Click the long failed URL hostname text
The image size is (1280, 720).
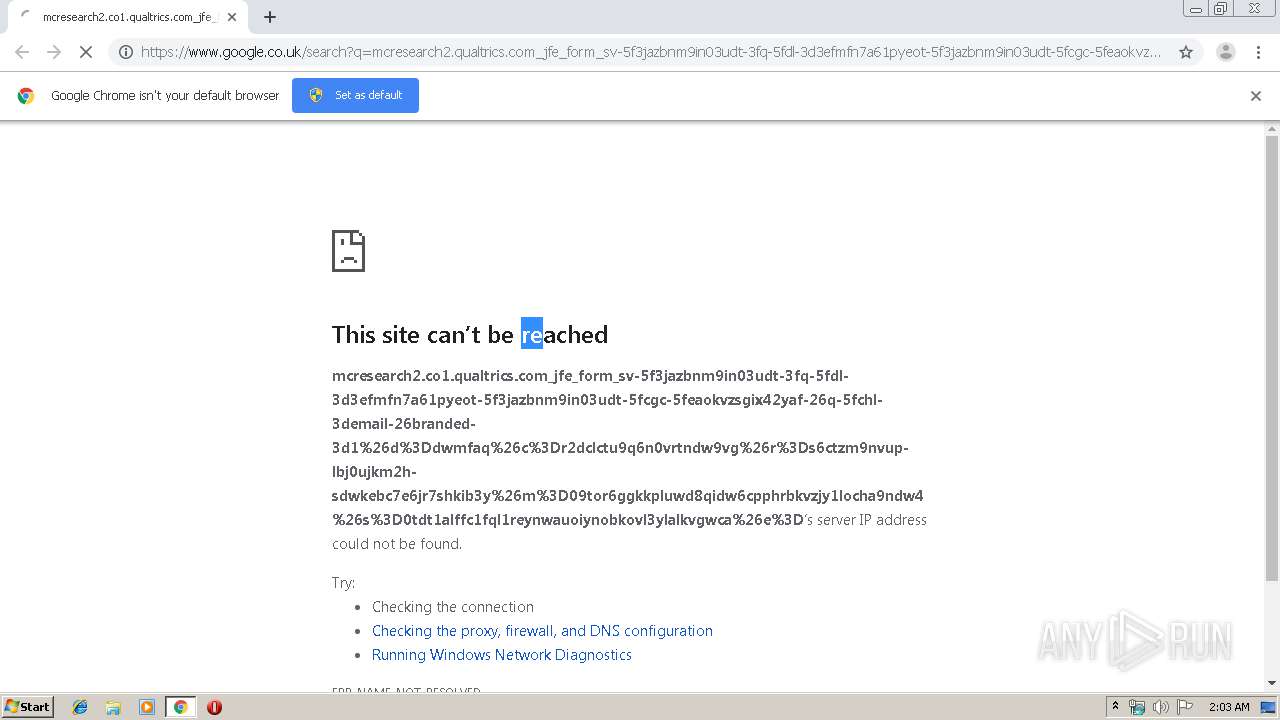tap(628, 448)
